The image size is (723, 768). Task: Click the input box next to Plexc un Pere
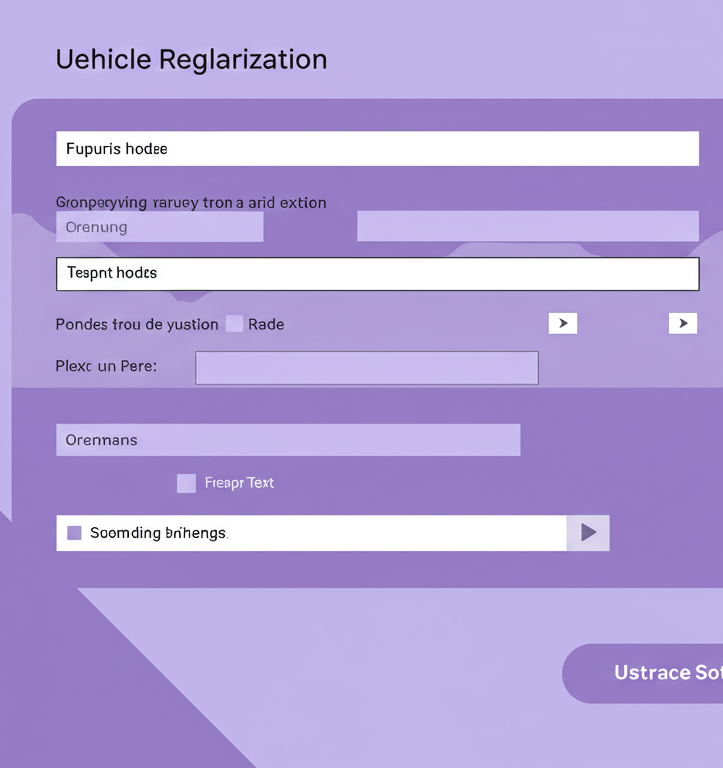coord(366,368)
